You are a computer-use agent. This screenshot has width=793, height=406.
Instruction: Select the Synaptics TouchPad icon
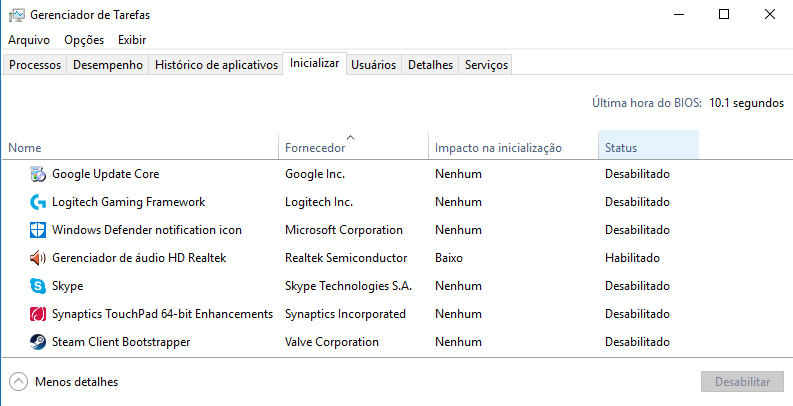point(38,314)
